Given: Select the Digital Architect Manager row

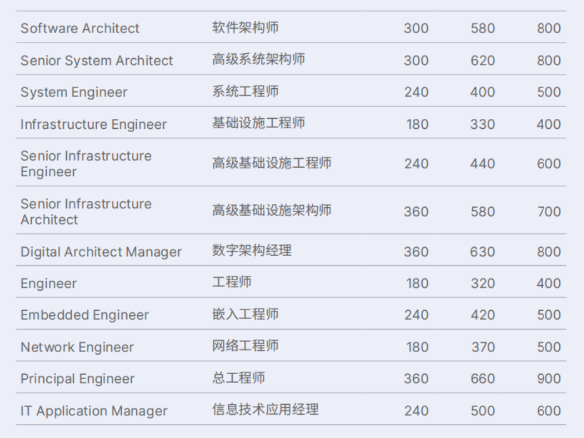Looking at the screenshot, I should point(291,252).
